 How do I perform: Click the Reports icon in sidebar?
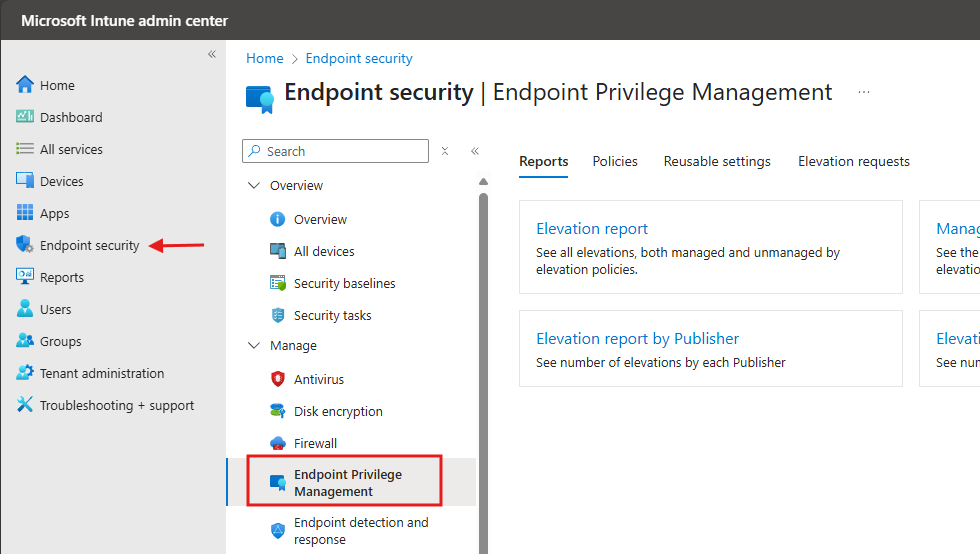coord(25,276)
